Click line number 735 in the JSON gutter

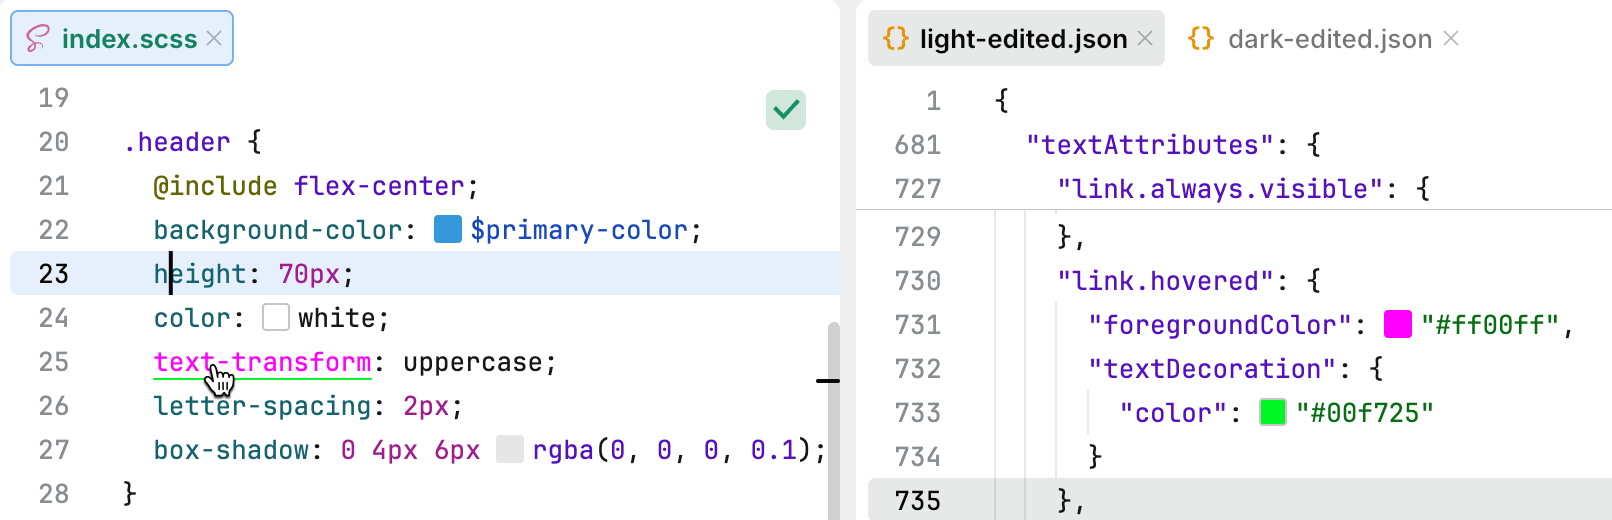[918, 500]
